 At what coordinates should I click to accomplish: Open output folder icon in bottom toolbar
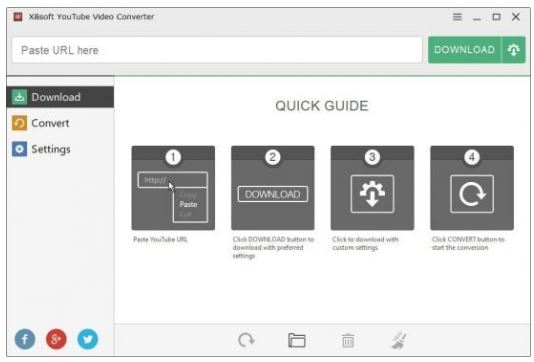click(x=297, y=340)
